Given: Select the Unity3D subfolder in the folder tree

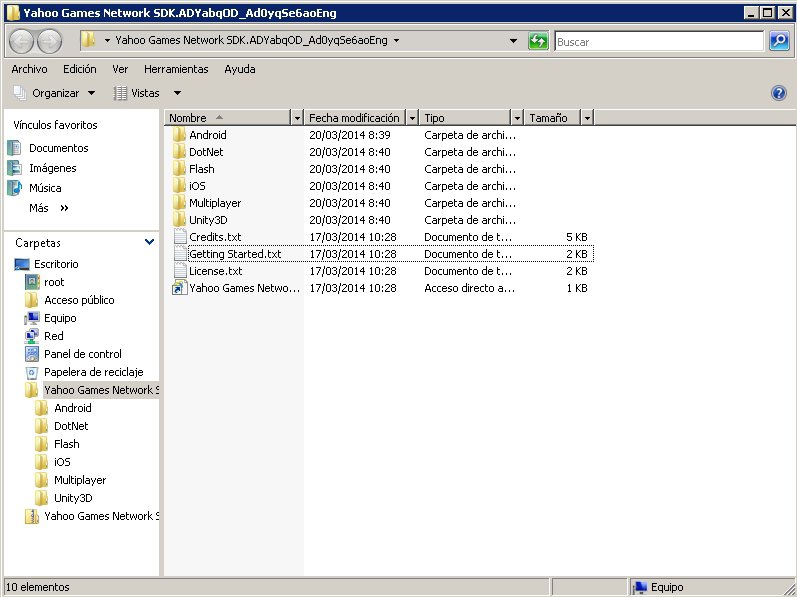Looking at the screenshot, I should [73, 498].
